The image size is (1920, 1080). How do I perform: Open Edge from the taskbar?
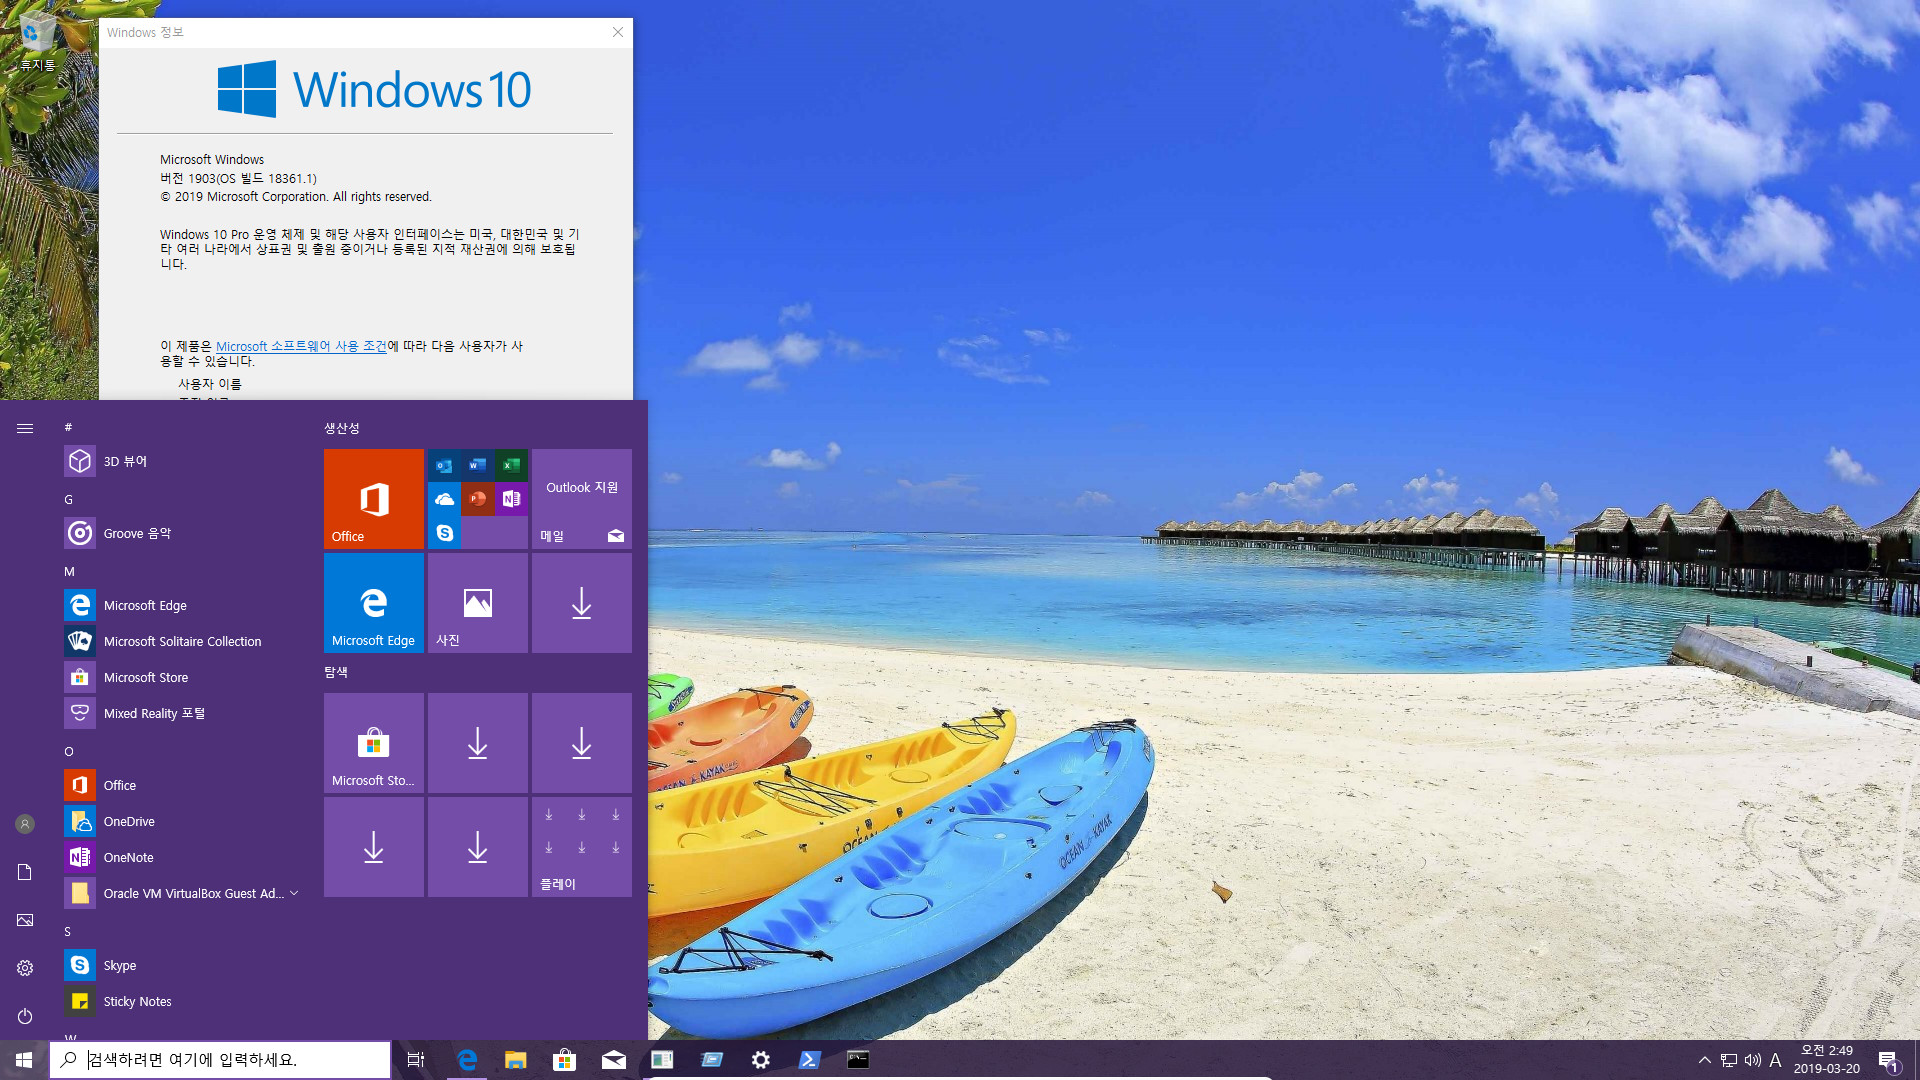[x=467, y=1060]
